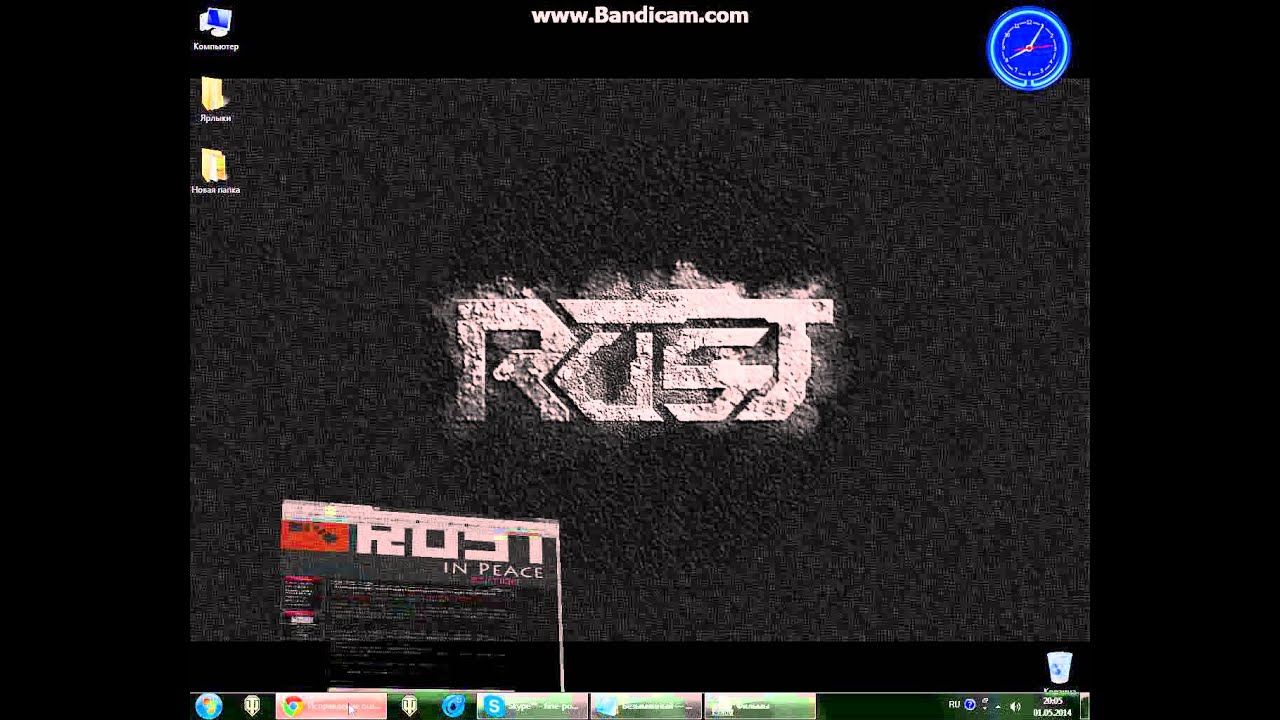This screenshot has width=1280, height=720.
Task: Click the Show desktop button strip
Action: point(1085,706)
